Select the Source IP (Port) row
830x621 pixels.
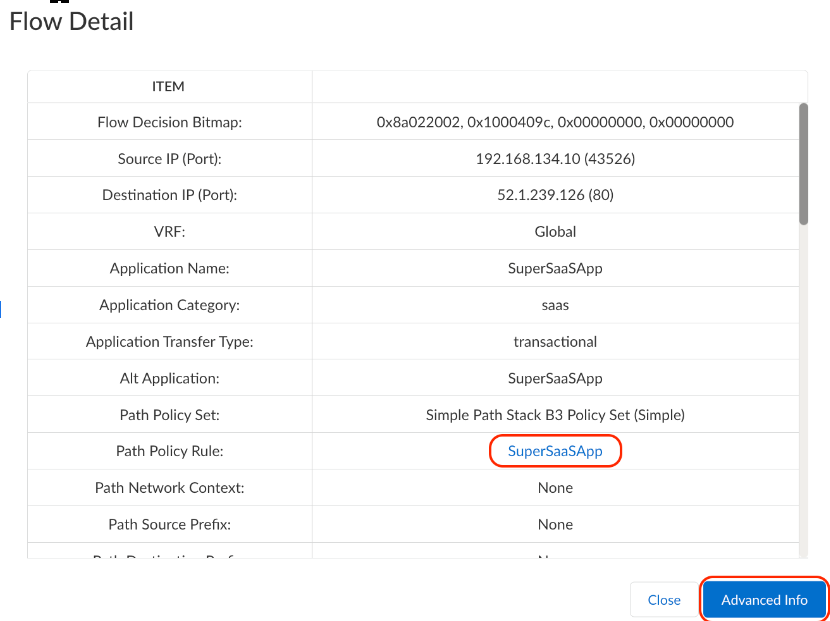(555, 158)
